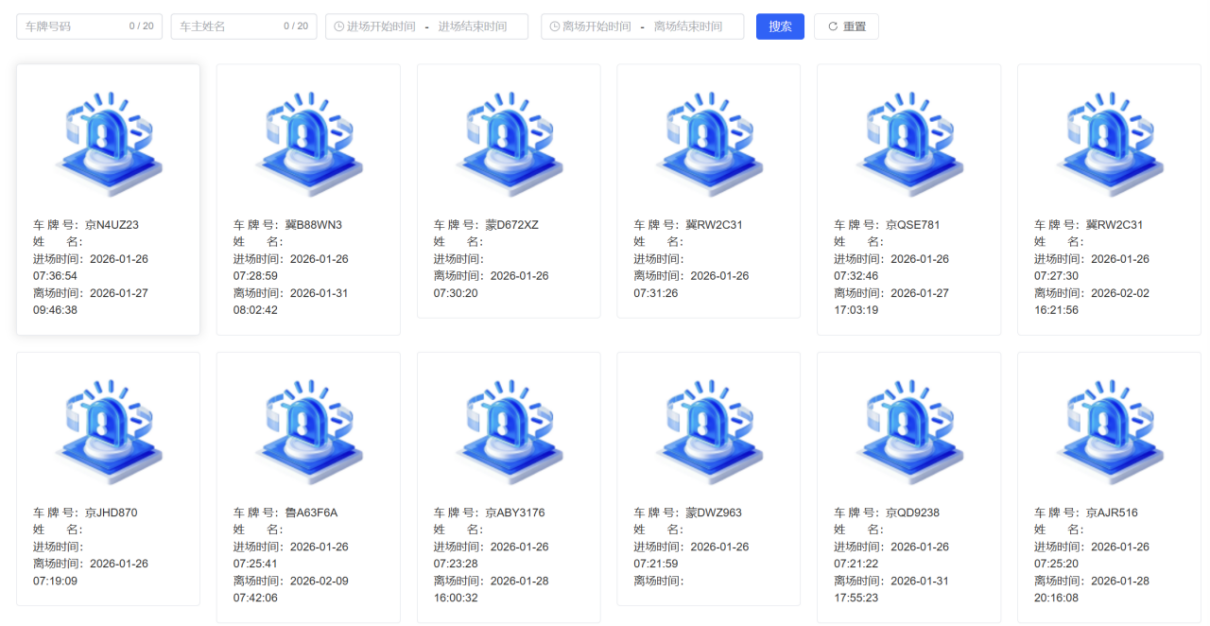Reset filters with the 重置 button
The height and width of the screenshot is (626, 1210).
tap(846, 27)
